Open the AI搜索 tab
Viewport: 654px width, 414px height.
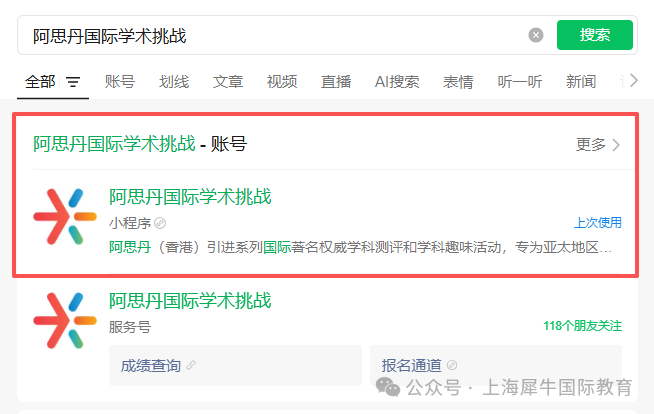397,82
